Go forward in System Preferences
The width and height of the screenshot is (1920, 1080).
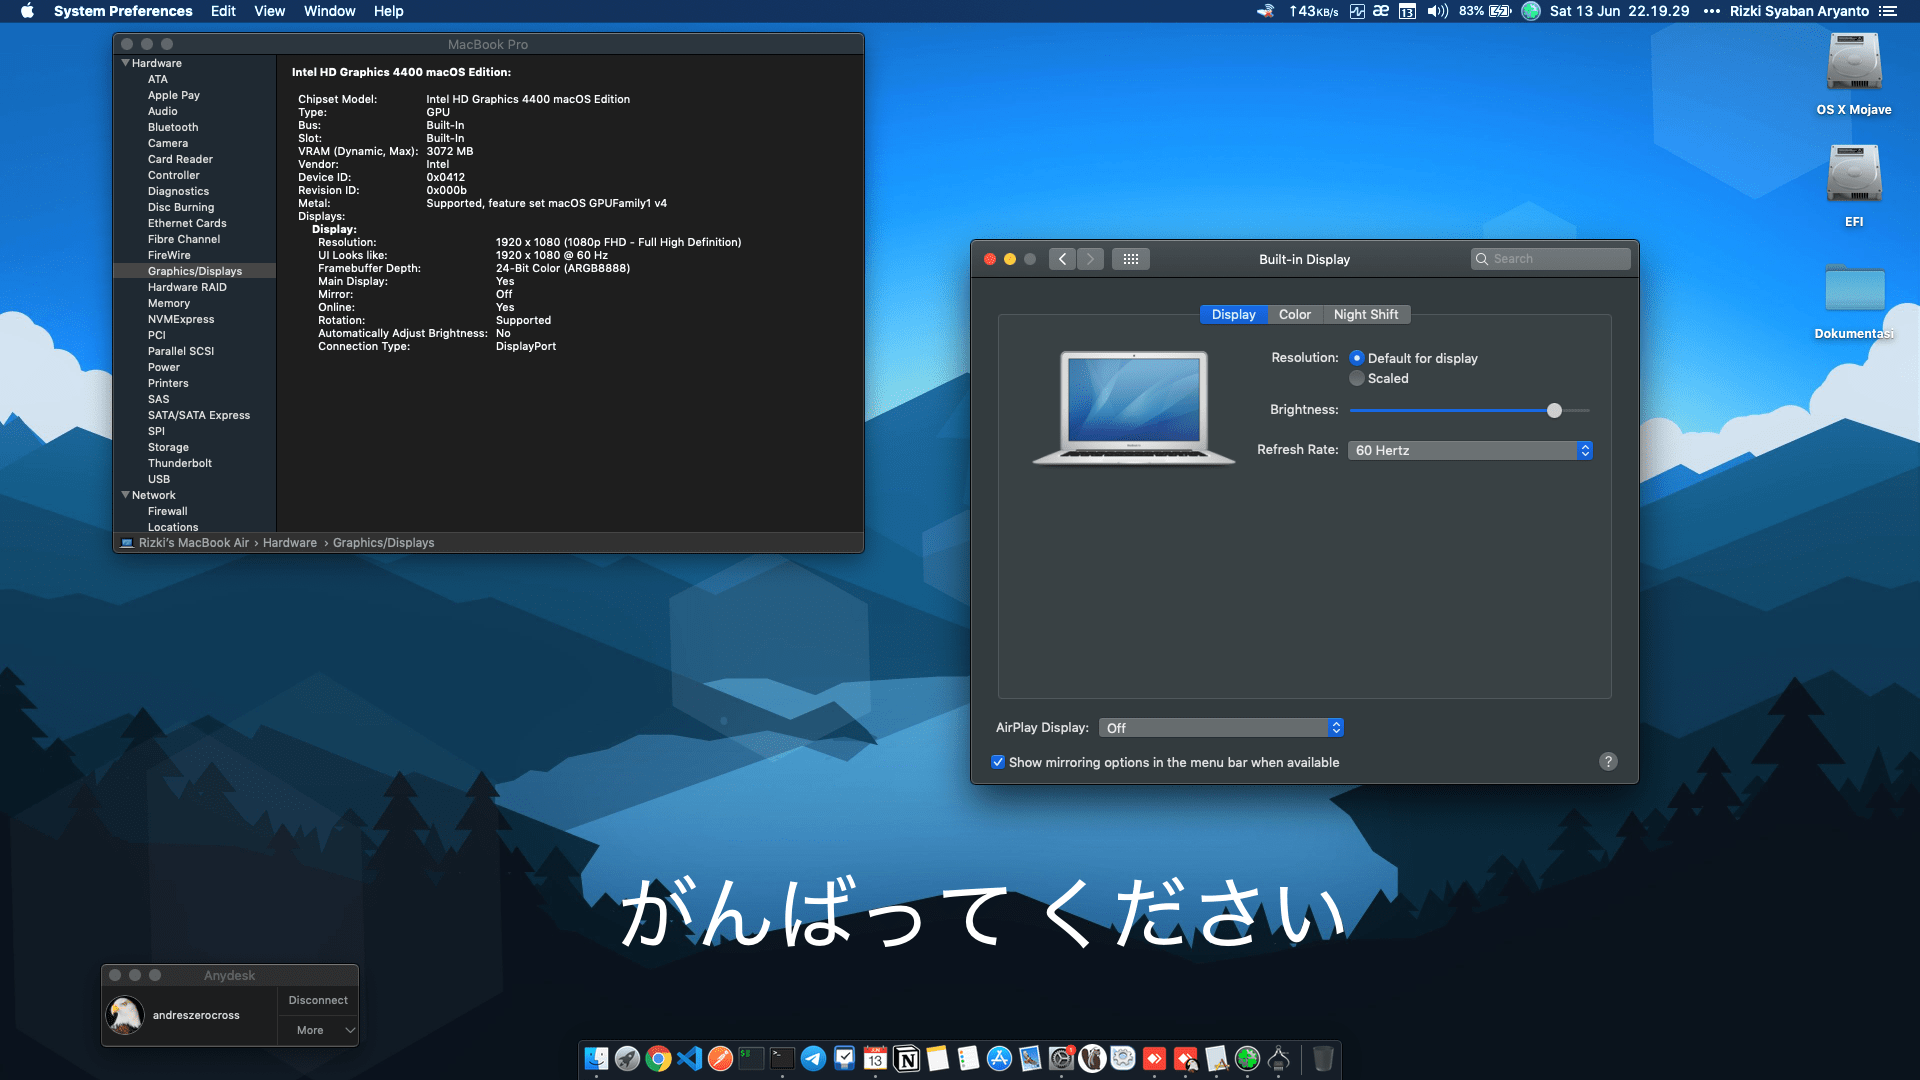tap(1091, 259)
